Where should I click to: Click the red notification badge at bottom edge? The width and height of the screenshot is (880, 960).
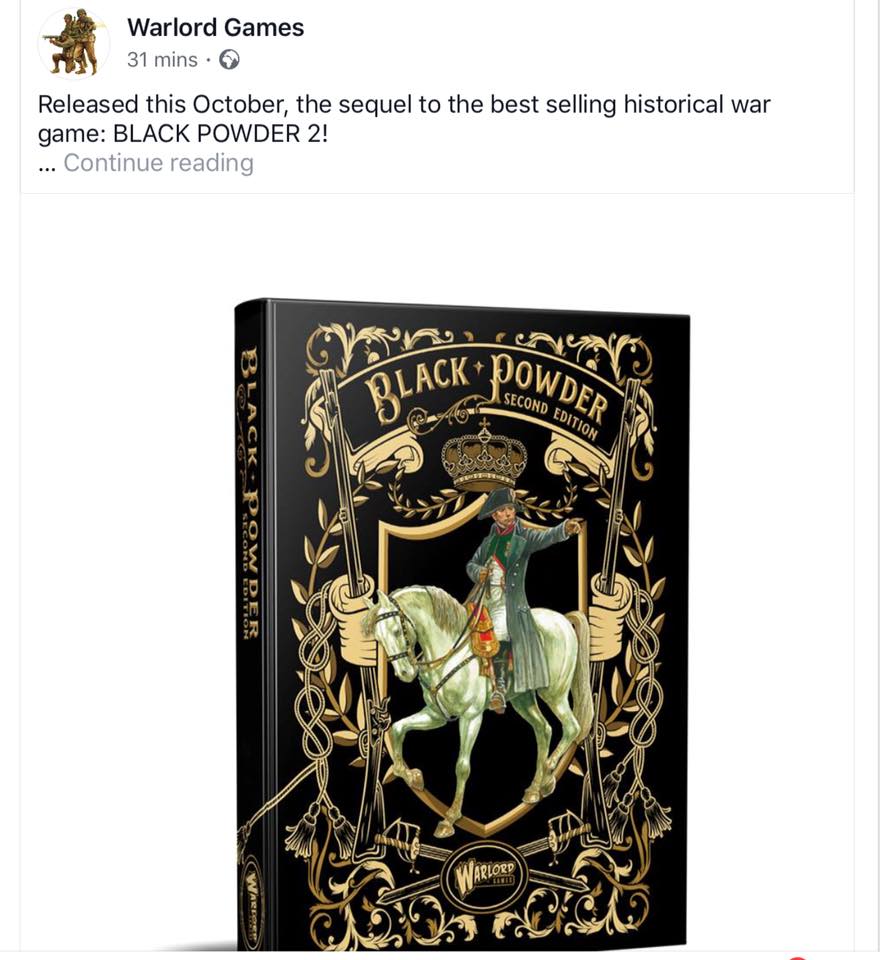click(796, 957)
